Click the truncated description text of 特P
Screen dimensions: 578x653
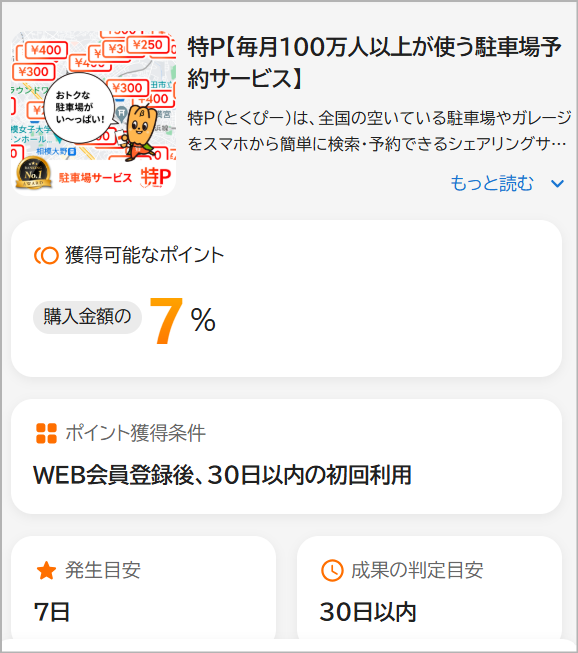379,131
